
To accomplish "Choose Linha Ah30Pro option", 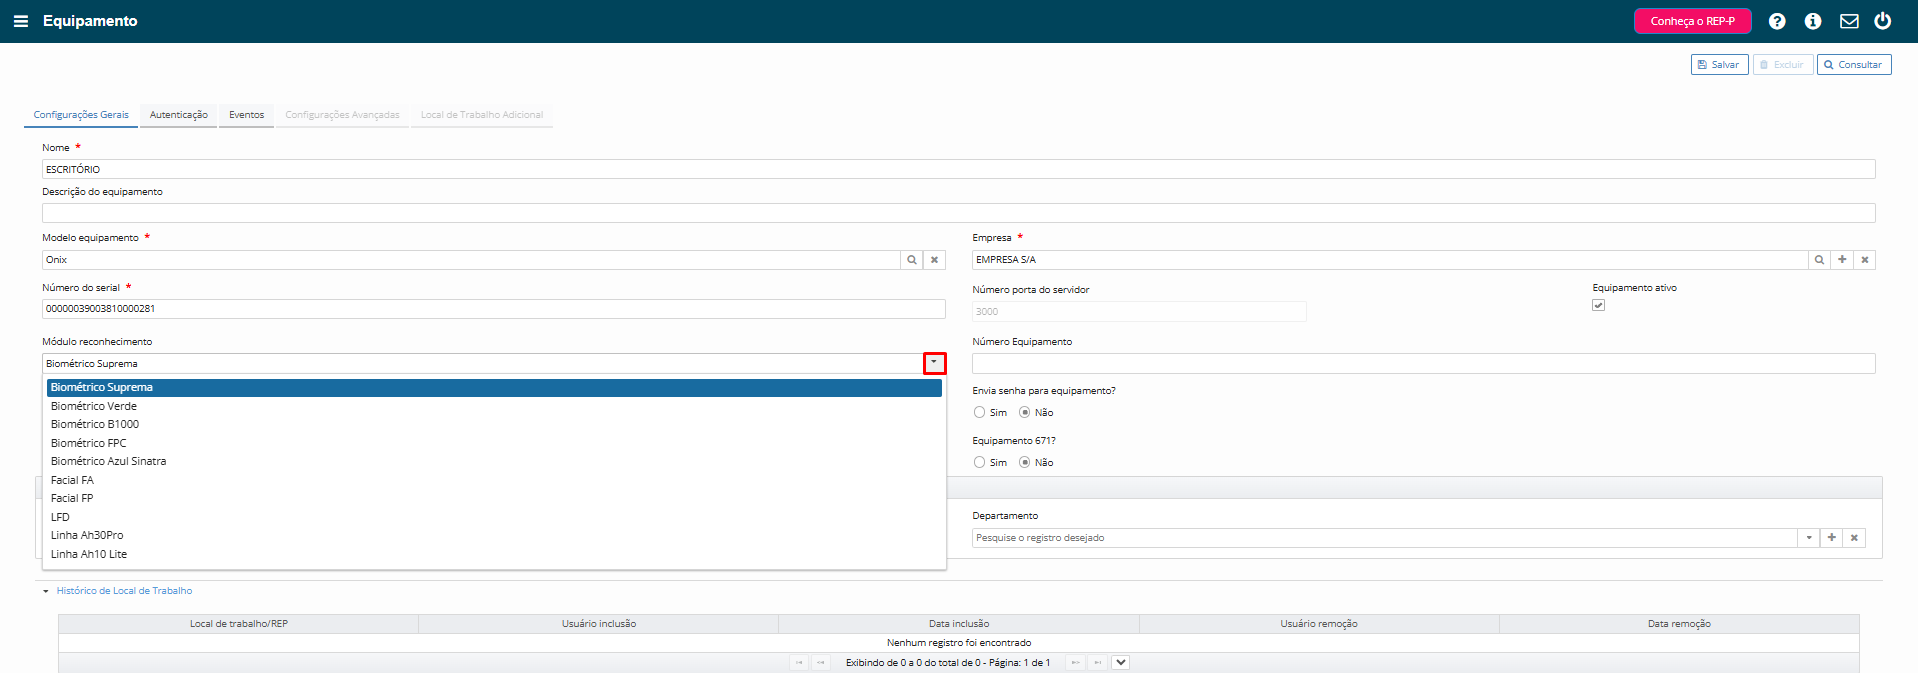I will tap(494, 535).
